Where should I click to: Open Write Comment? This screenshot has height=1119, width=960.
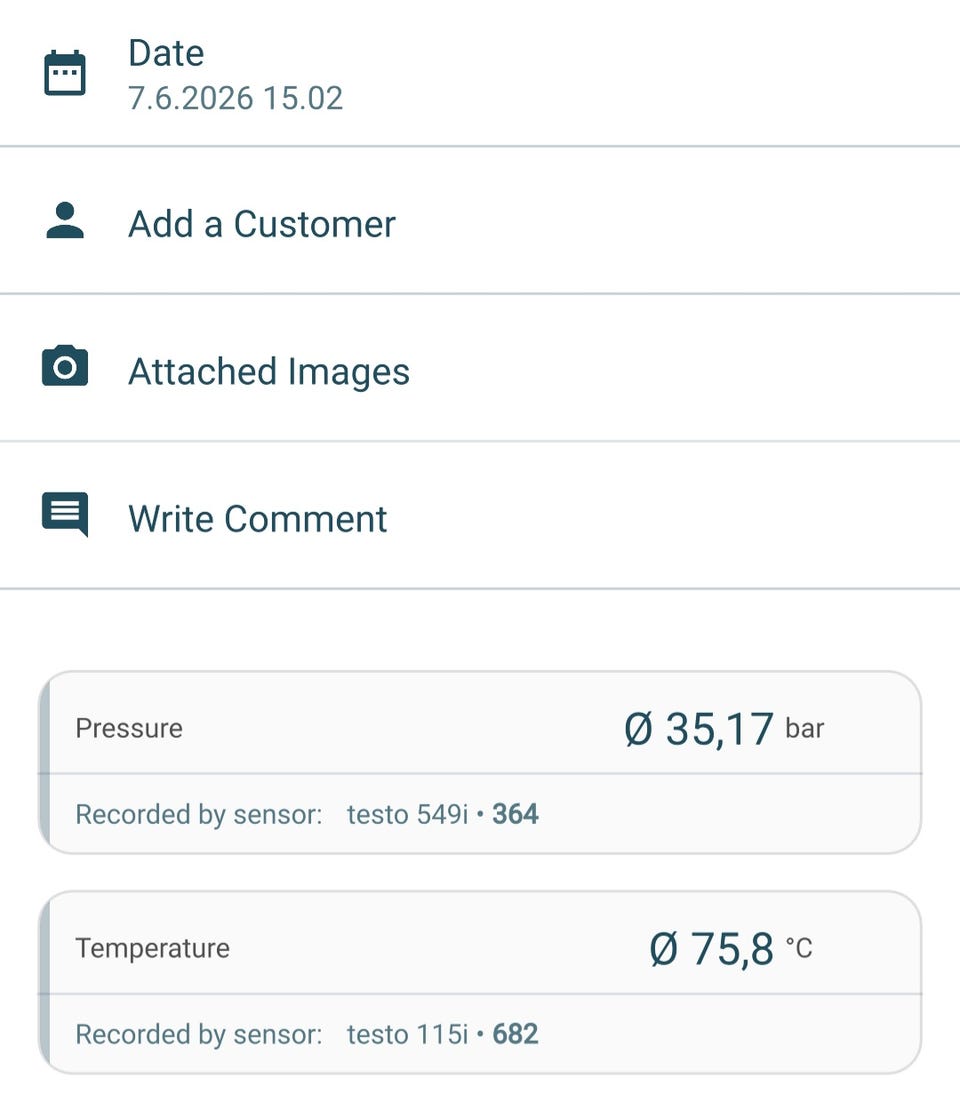[480, 516]
